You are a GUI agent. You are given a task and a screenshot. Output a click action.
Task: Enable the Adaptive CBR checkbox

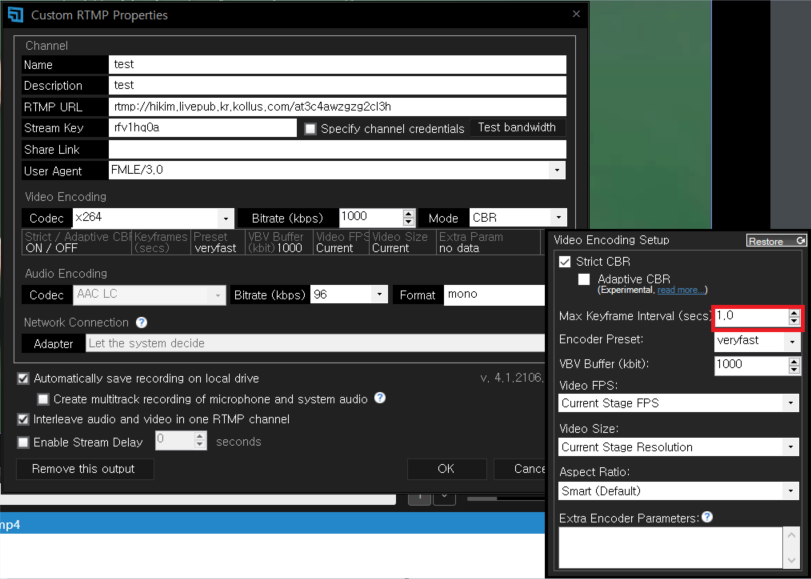584,279
